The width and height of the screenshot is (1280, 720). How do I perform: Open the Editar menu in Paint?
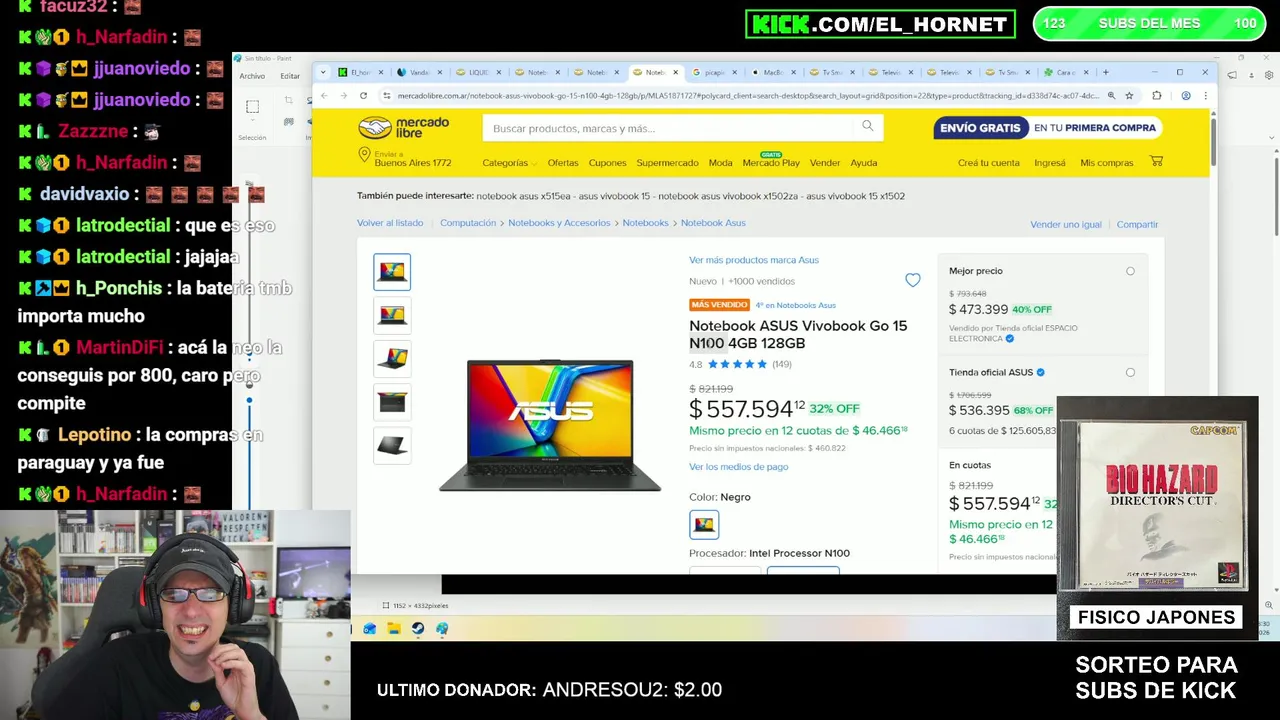point(290,76)
